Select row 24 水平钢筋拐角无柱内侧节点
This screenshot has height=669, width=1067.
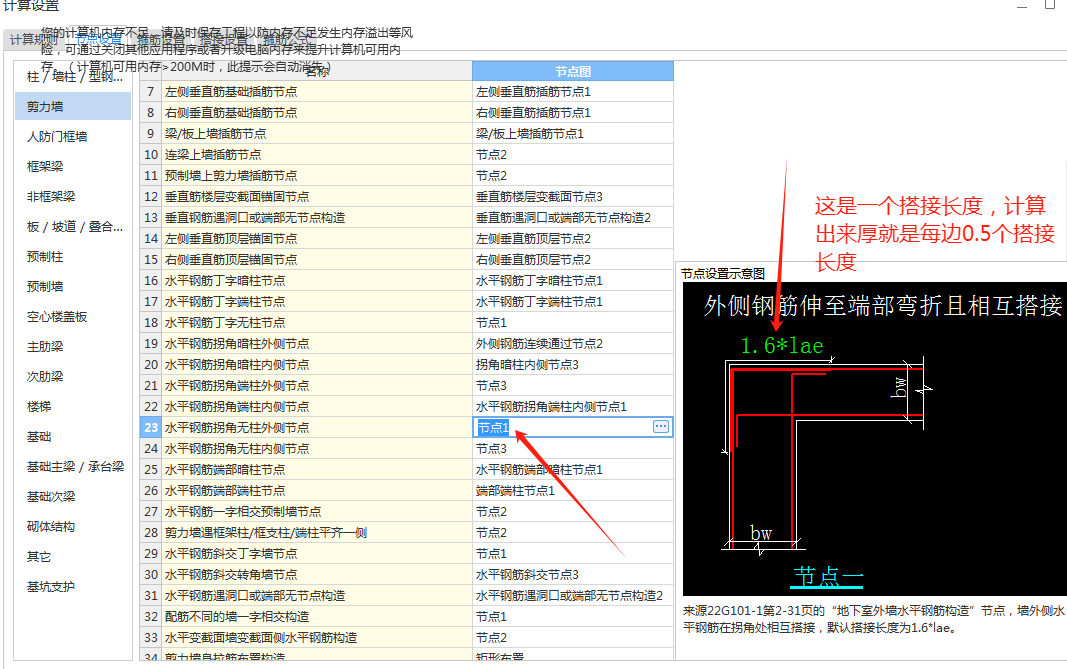[x=316, y=448]
